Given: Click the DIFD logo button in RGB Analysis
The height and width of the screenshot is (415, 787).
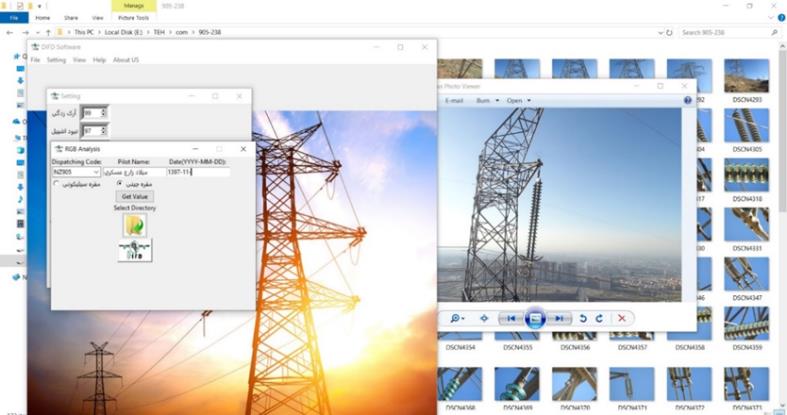Looking at the screenshot, I should (x=134, y=251).
